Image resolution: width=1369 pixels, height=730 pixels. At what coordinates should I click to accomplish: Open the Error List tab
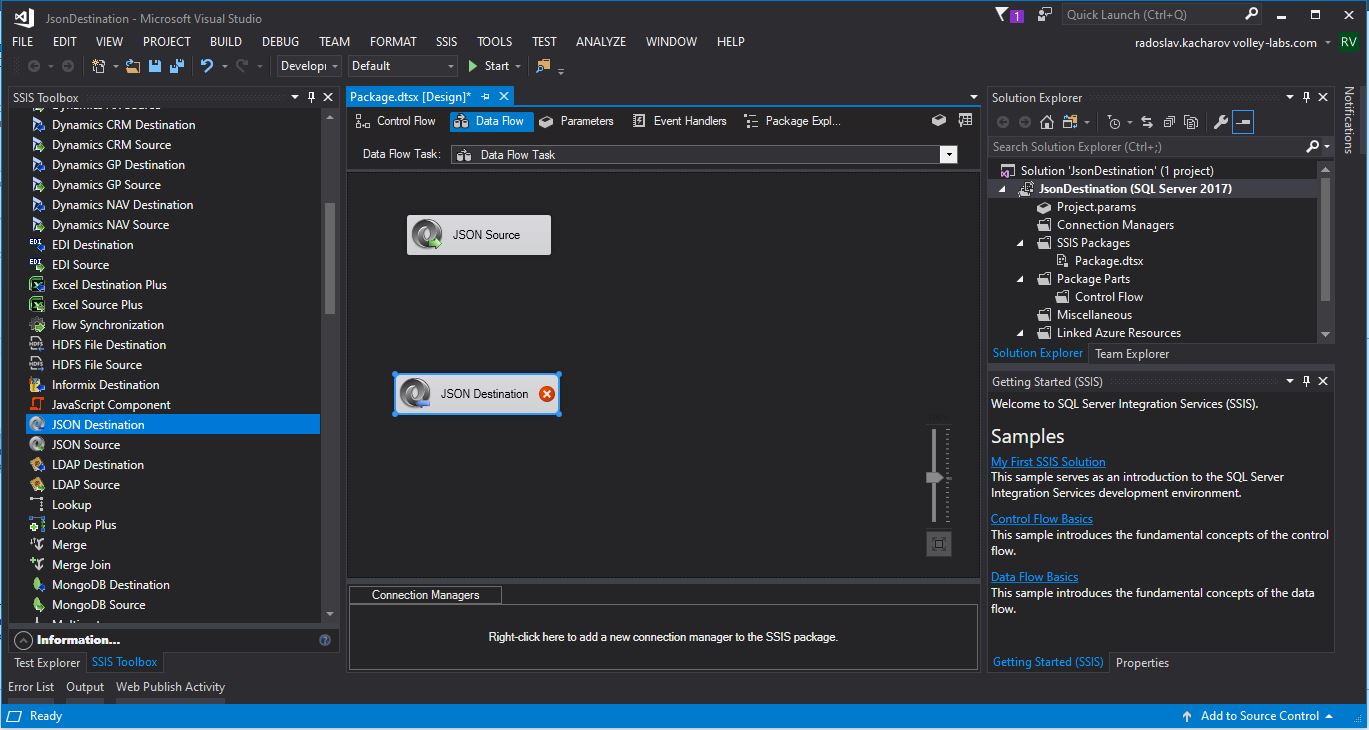coord(31,687)
